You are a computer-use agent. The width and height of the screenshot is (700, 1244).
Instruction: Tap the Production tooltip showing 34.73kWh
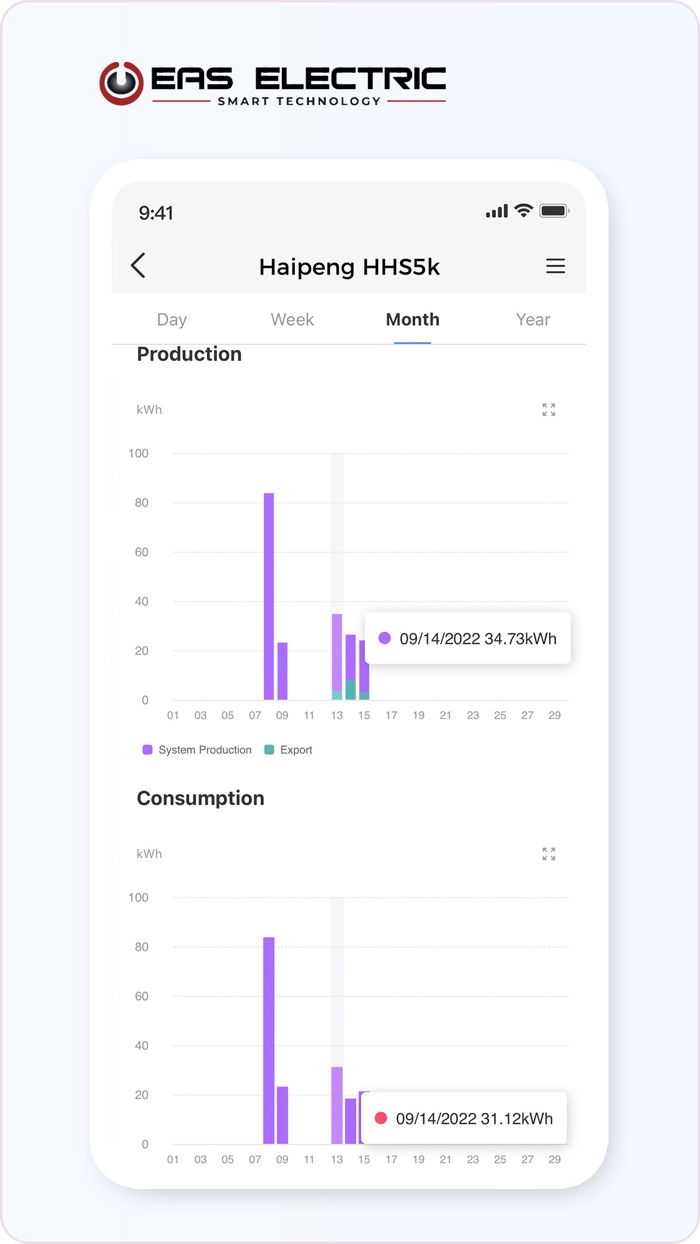point(467,638)
